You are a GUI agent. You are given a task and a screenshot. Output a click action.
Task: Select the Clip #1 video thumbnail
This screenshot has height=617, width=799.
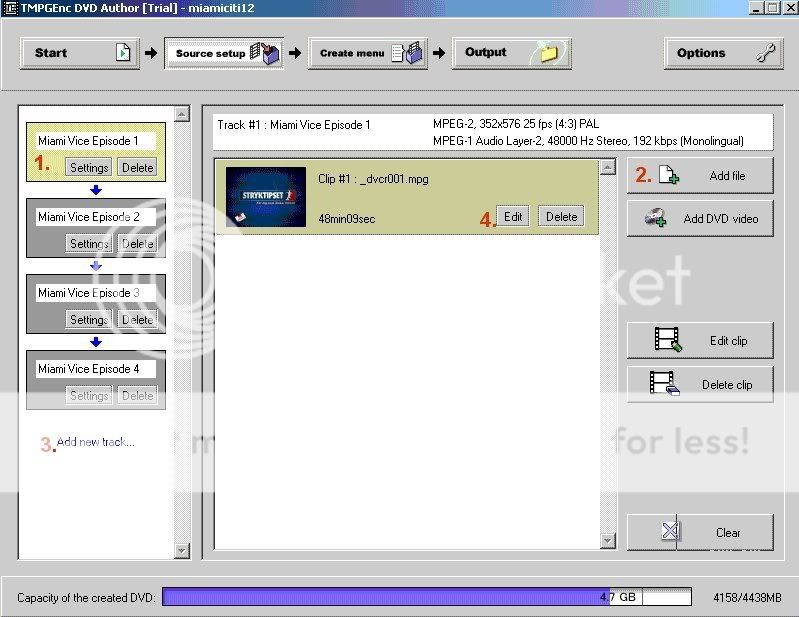pyautogui.click(x=265, y=196)
